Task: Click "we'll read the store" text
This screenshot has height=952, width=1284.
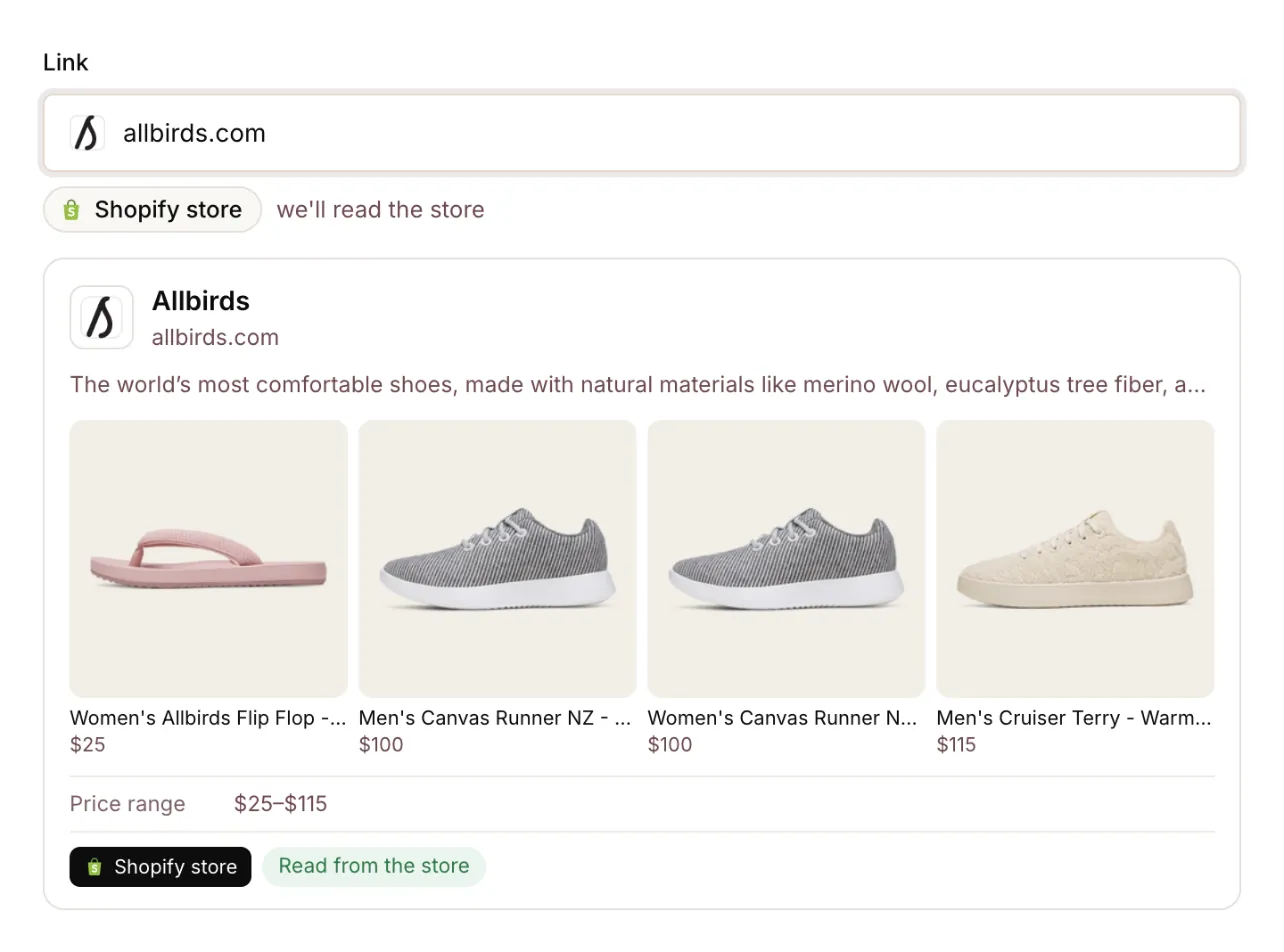Action: [380, 210]
